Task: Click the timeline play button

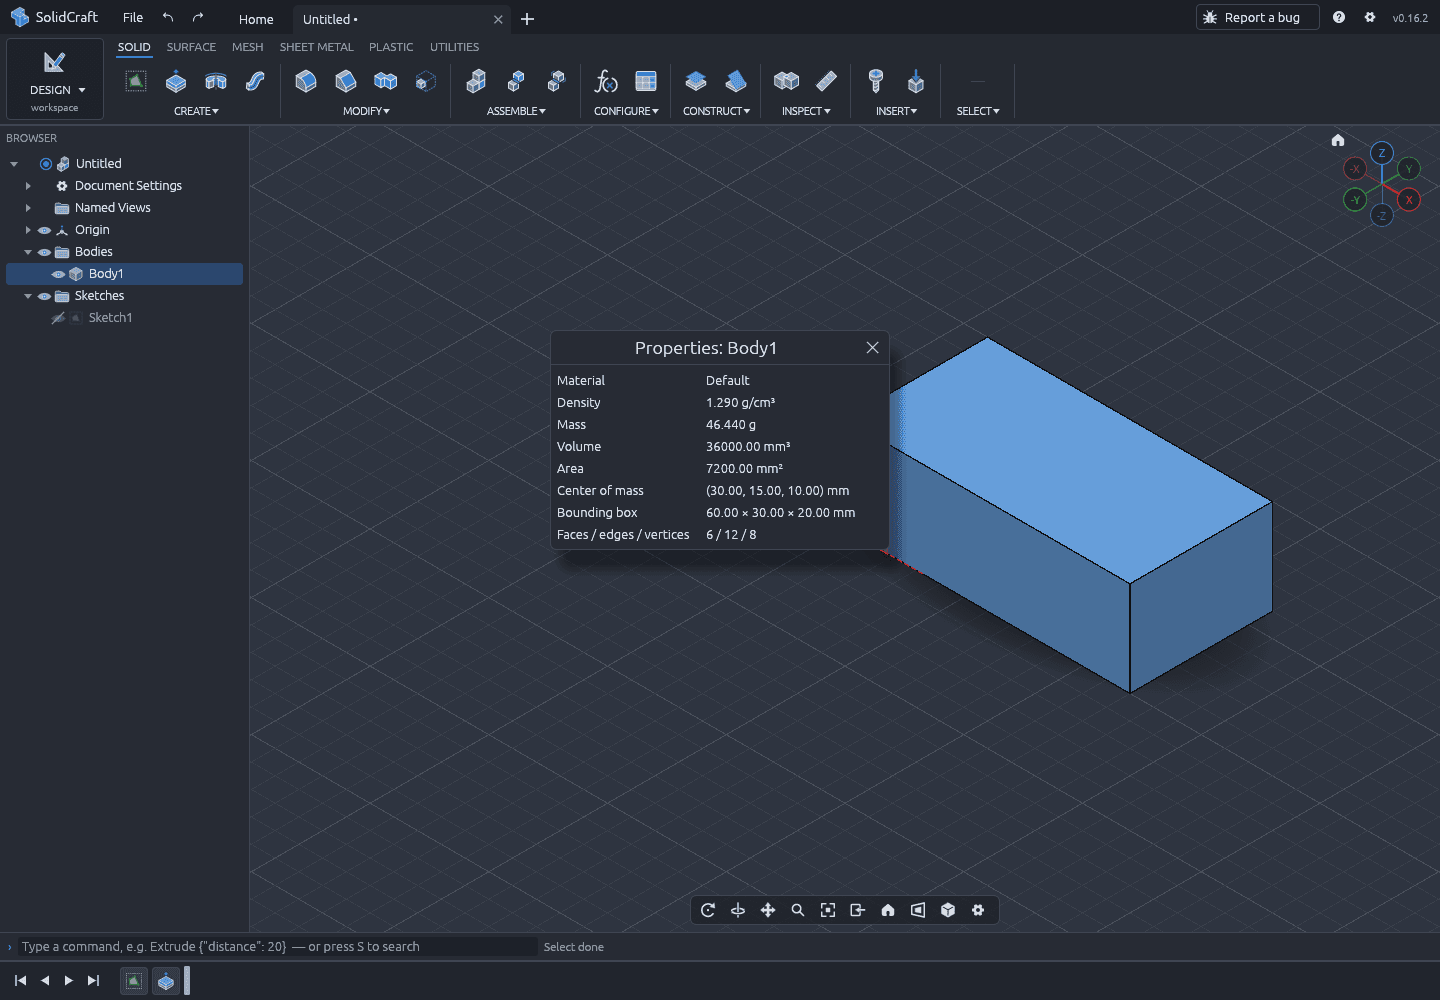Action: pos(68,980)
